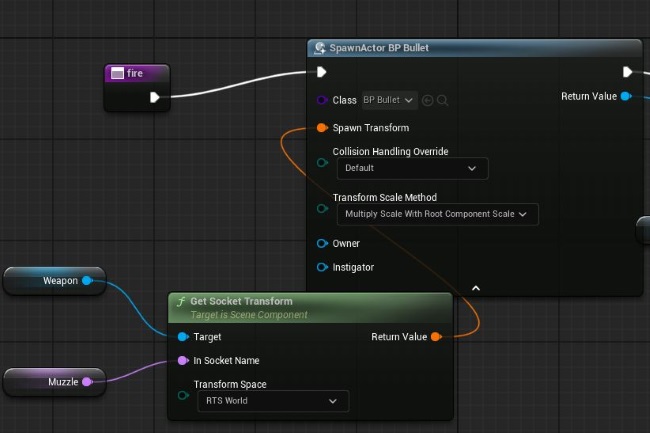Open the Transform Scale Method dropdown
Viewport: 650px width, 433px height.
click(438, 214)
